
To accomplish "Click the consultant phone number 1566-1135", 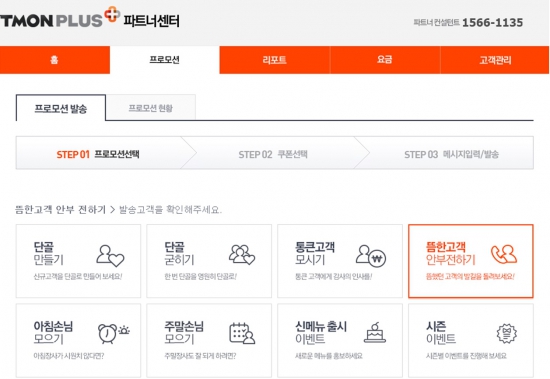I will point(492,22).
